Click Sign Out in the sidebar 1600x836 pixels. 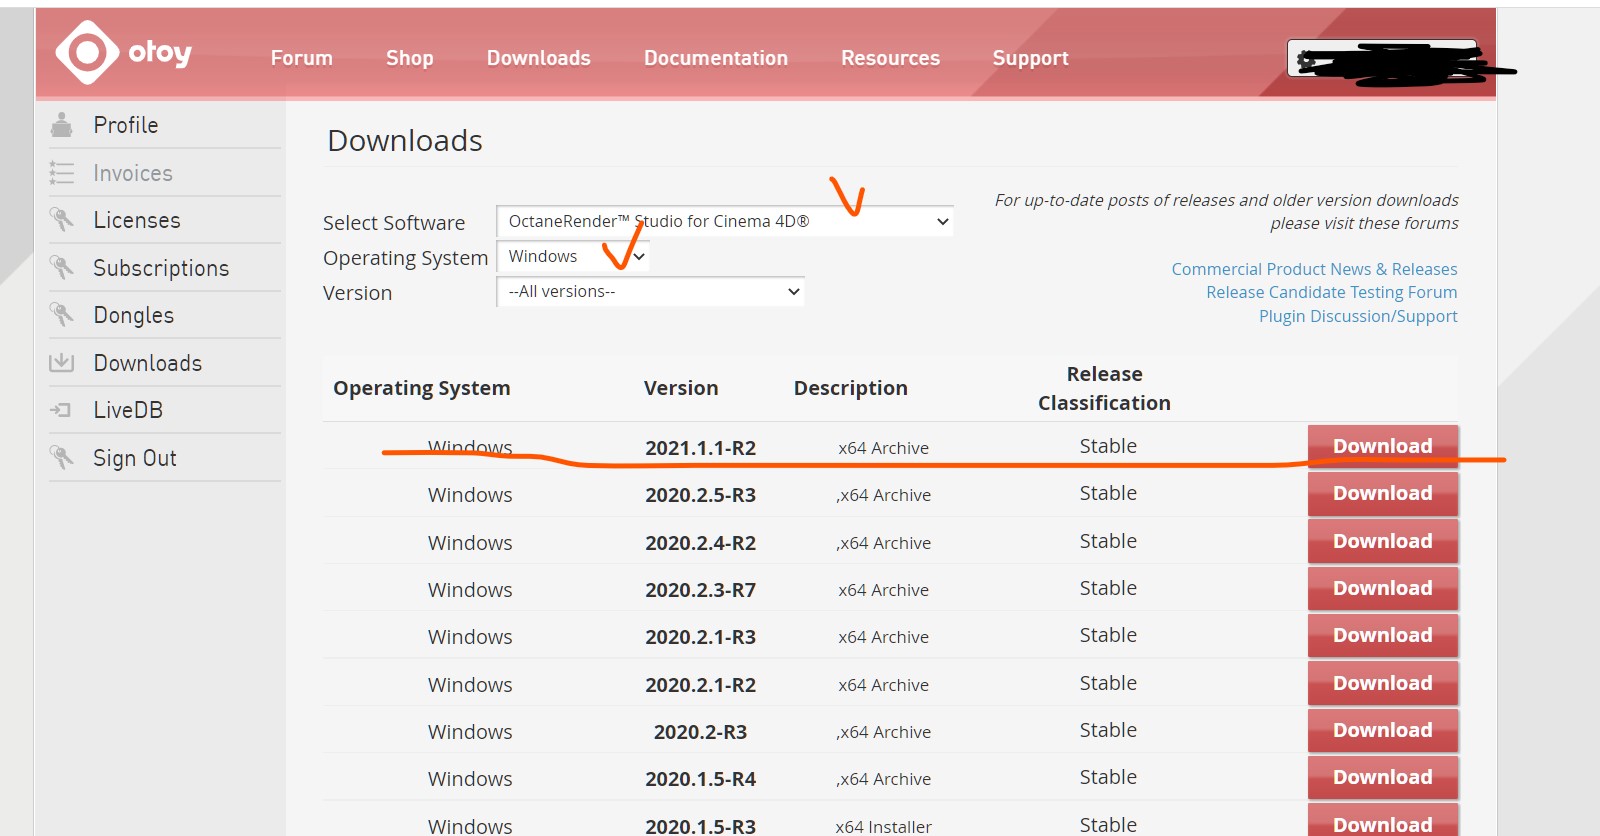[x=135, y=458]
